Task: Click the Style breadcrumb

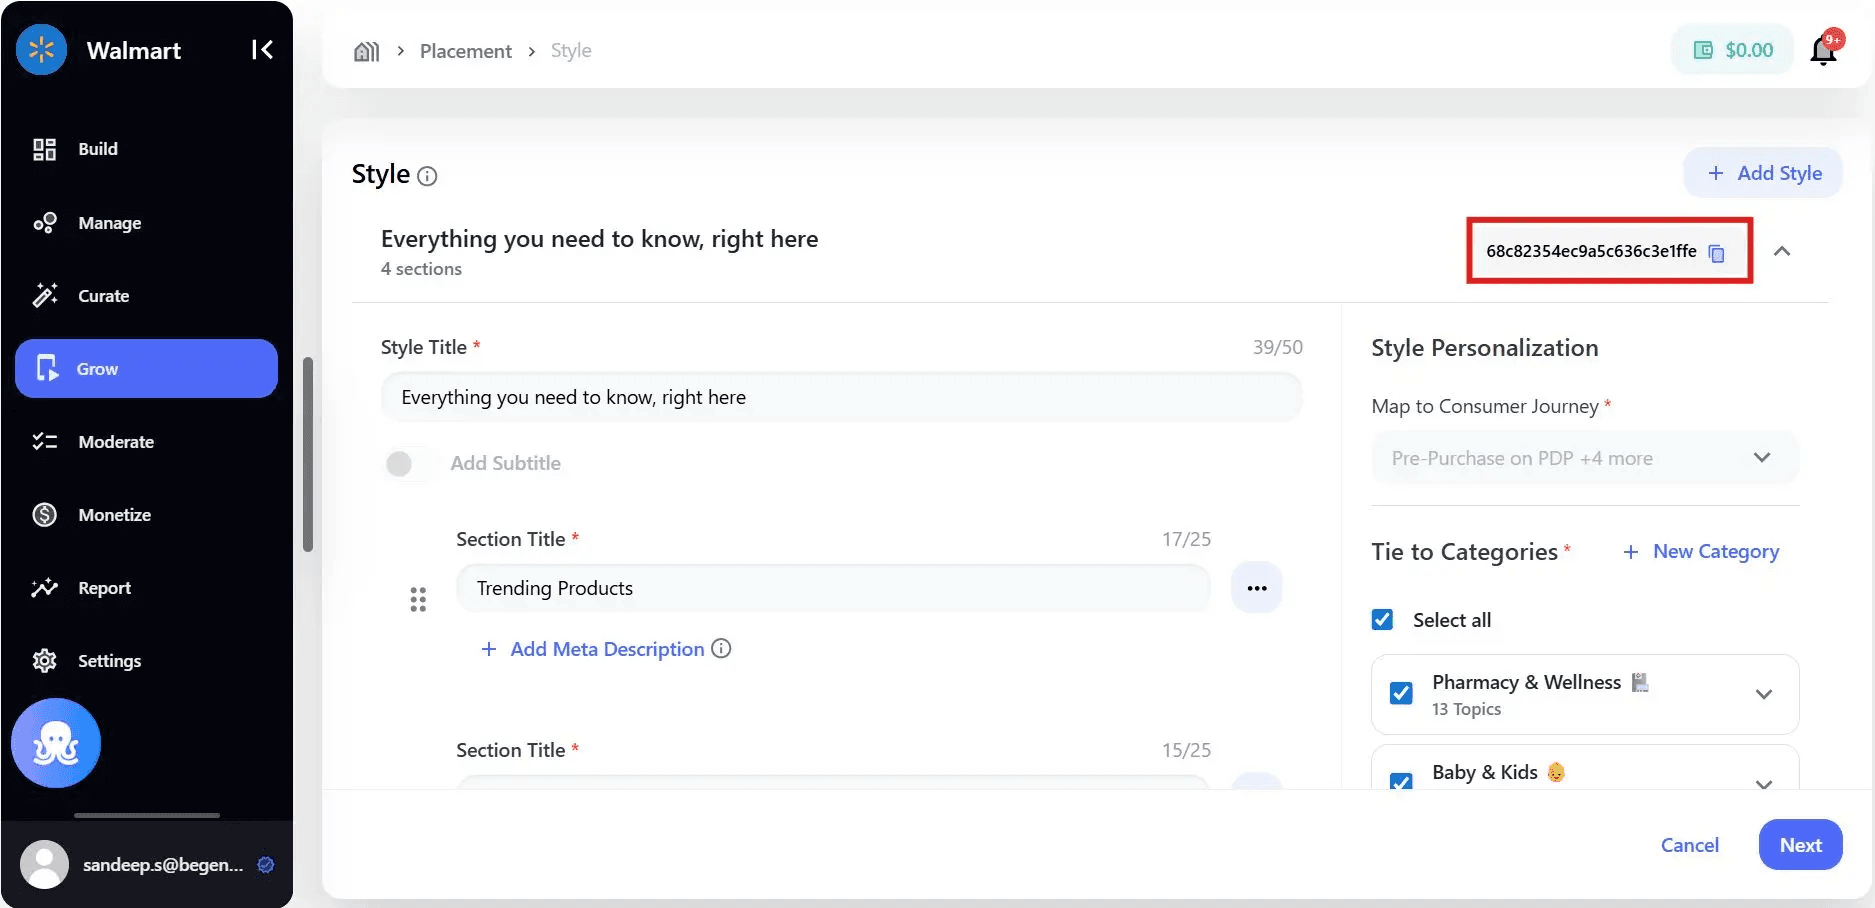Action: 571,50
